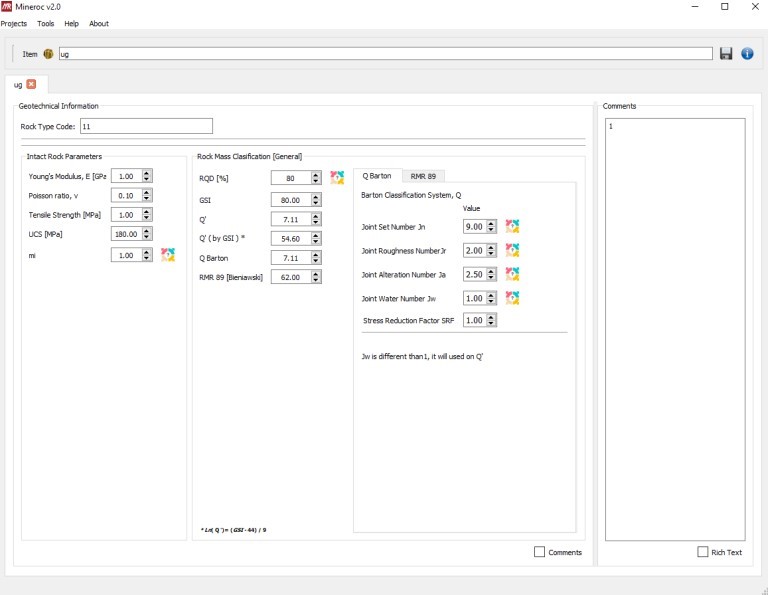Screen dimensions: 768x595
Task: Open helper icon beside RQD field
Action: [337, 177]
